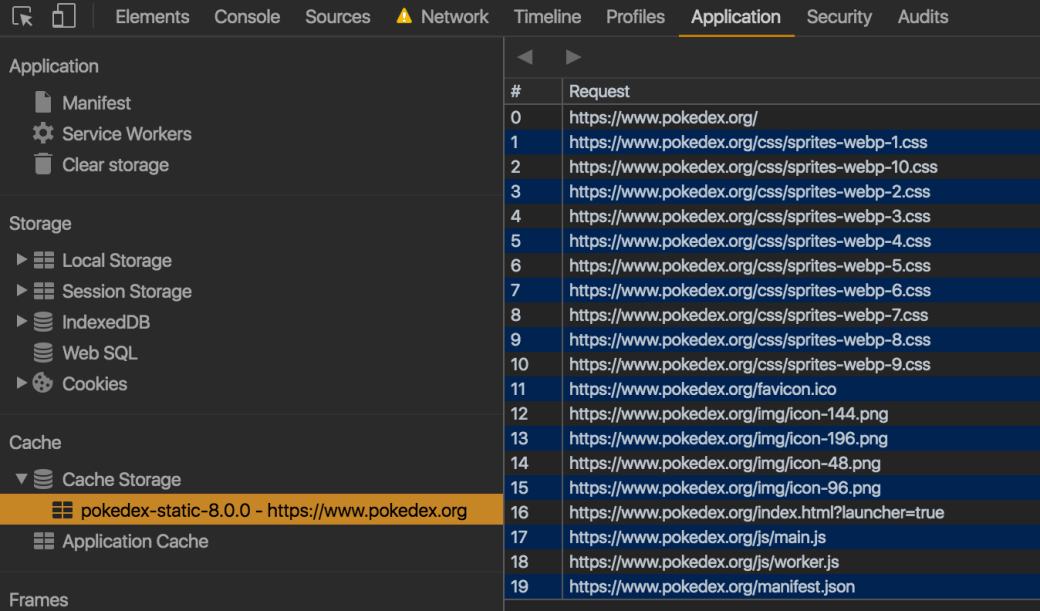This screenshot has height=611, width=1040.
Task: Select the sprites-webp-9.css request row
Action: pos(772,364)
